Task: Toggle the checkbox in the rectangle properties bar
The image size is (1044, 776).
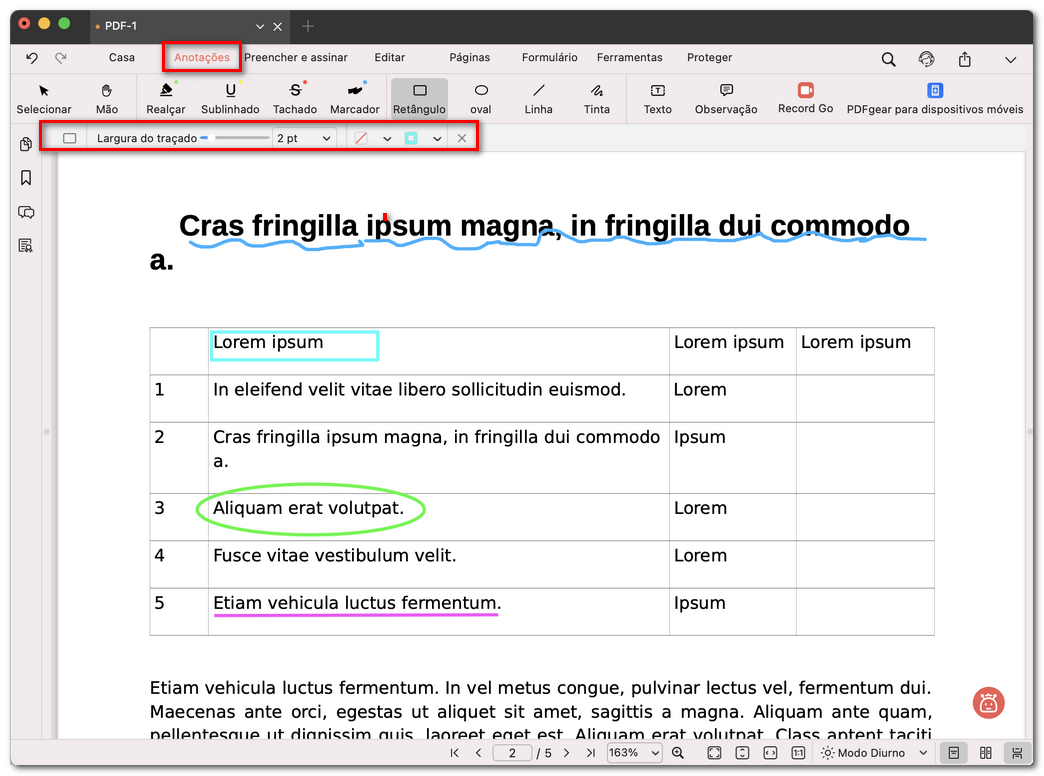Action: point(70,138)
